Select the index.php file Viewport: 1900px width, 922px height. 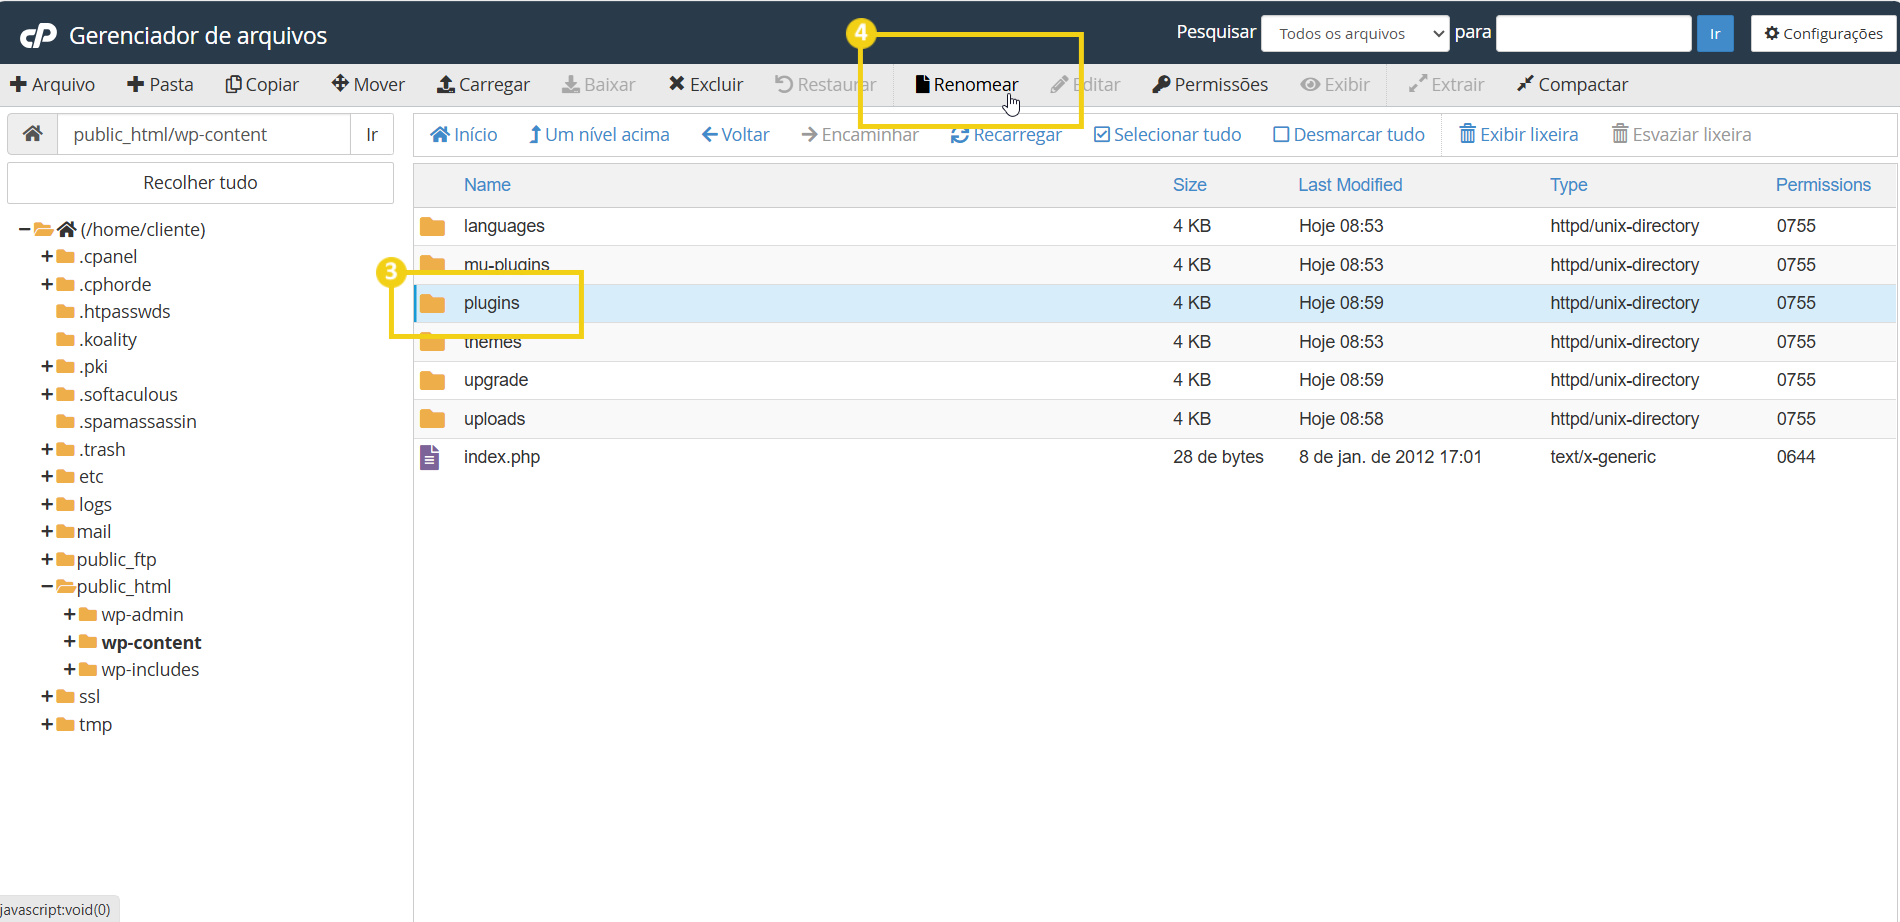[1155, 457]
